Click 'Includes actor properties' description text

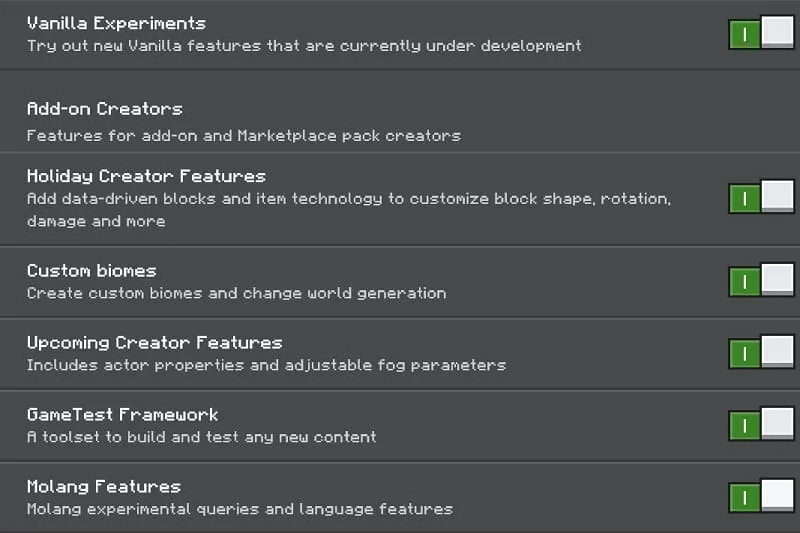[266, 366]
